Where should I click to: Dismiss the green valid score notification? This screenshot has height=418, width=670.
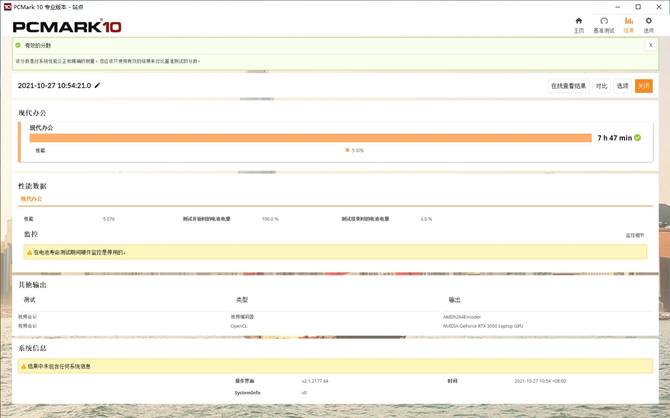pyautogui.click(x=651, y=45)
